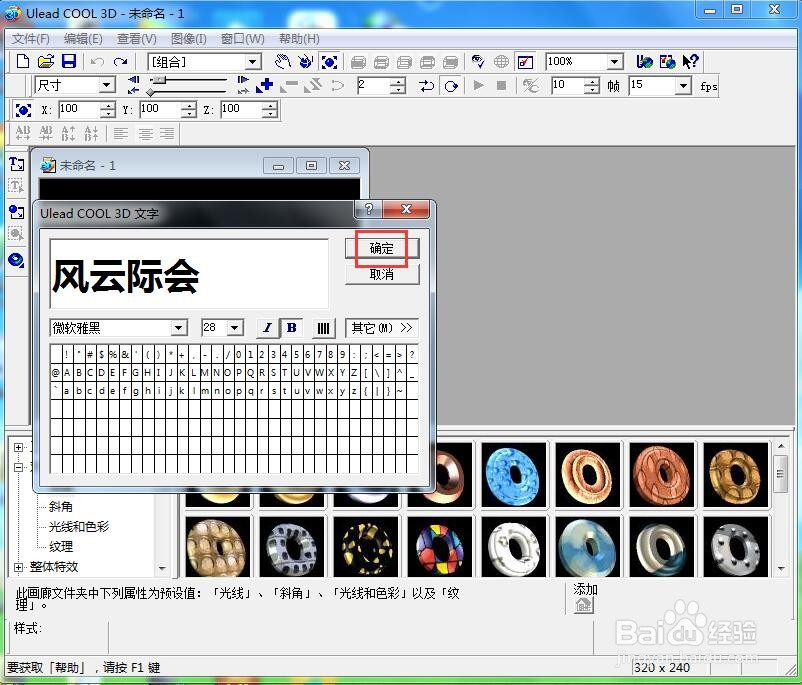The width and height of the screenshot is (802, 685).
Task: Click the 其它(M) >> button
Action: pyautogui.click(x=382, y=328)
